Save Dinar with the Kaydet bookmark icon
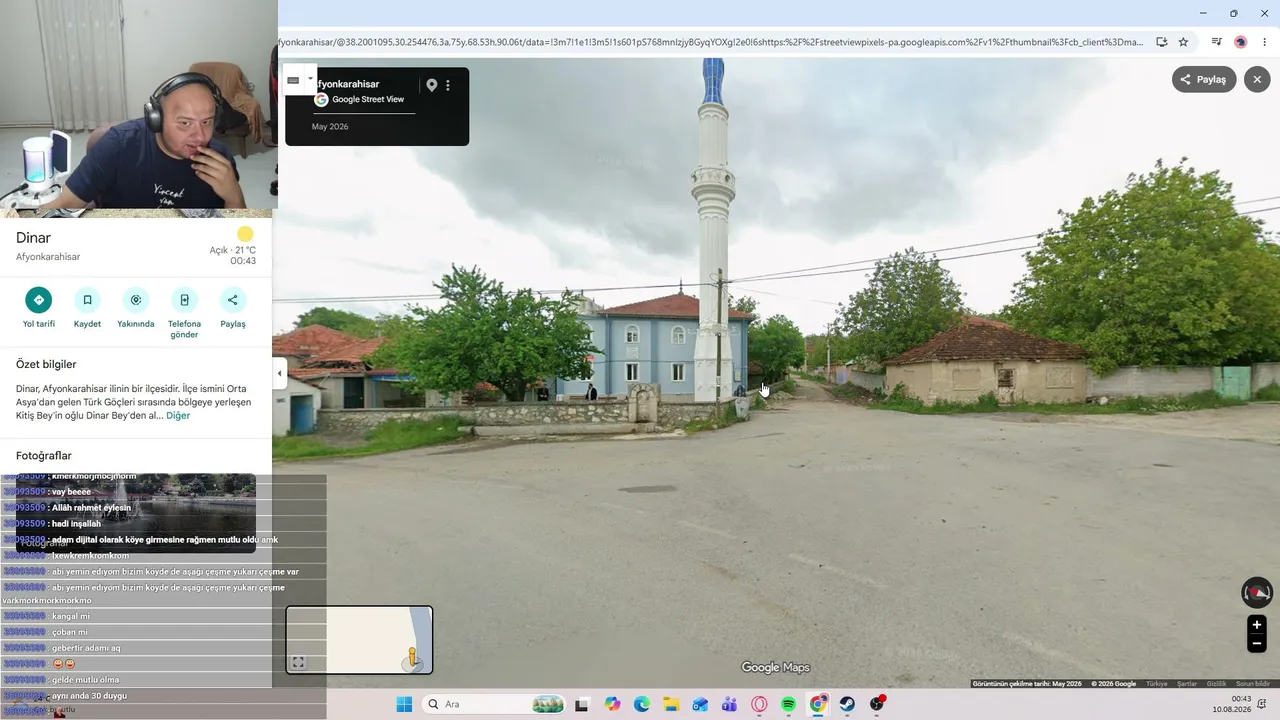The image size is (1280, 720). click(87, 300)
